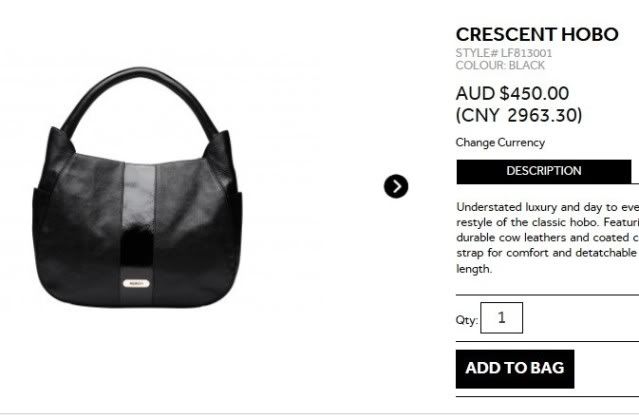Click the "restyle of the classic hobo" line
The height and width of the screenshot is (419, 639).
click(x=547, y=223)
